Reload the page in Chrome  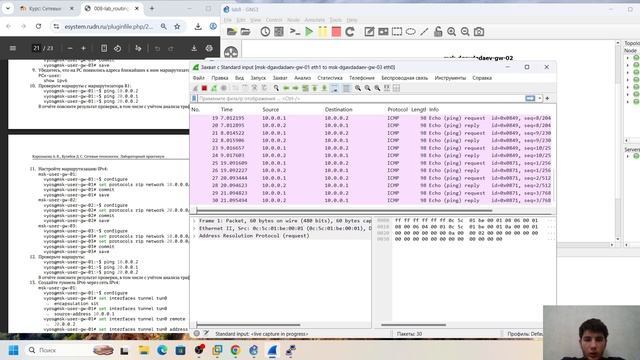[38, 26]
